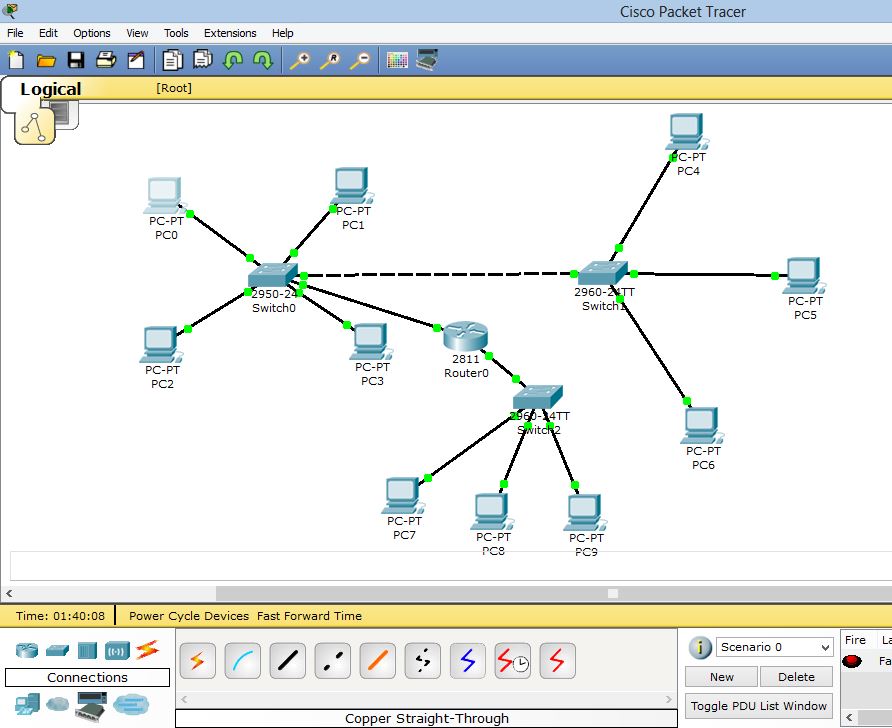
Task: Select the PC7 computer
Action: pyautogui.click(x=403, y=495)
